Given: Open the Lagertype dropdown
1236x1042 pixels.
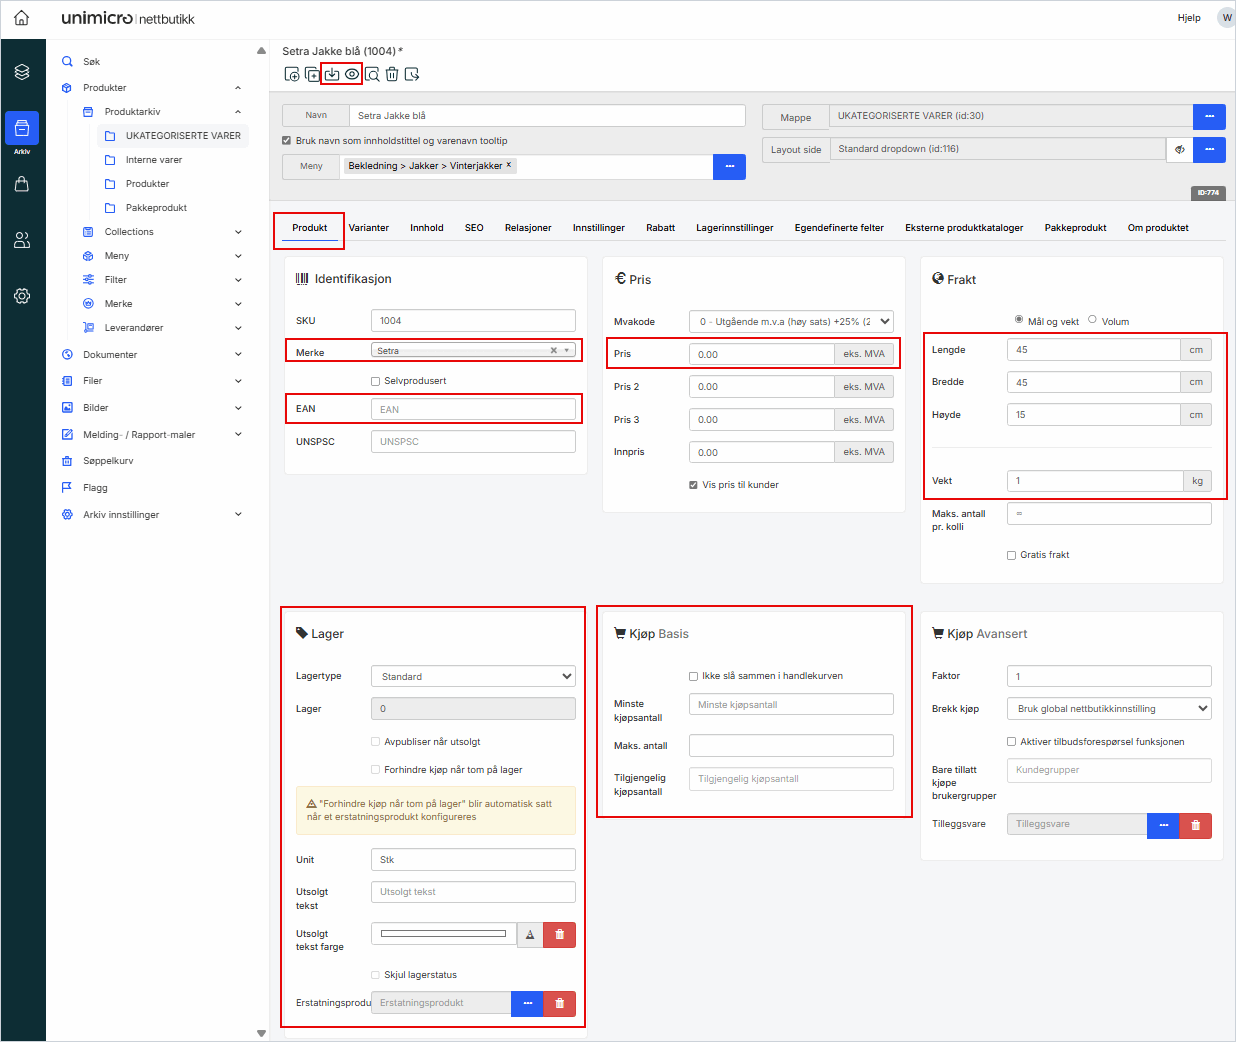Looking at the screenshot, I should click(473, 677).
